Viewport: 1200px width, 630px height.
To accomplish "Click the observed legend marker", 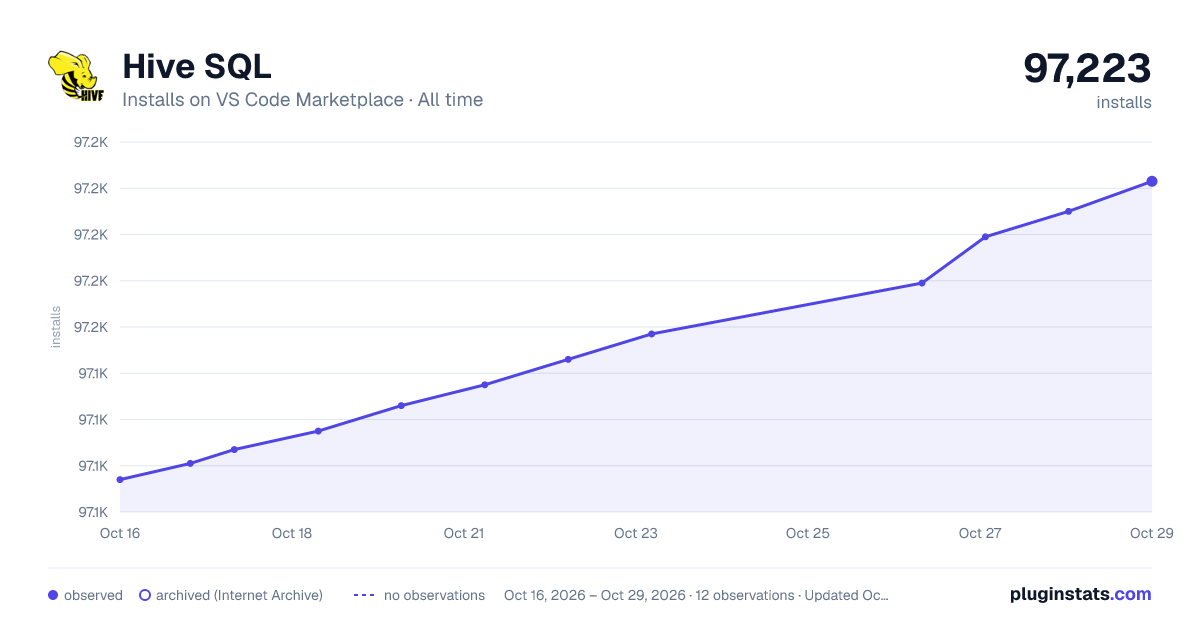I will pos(53,595).
